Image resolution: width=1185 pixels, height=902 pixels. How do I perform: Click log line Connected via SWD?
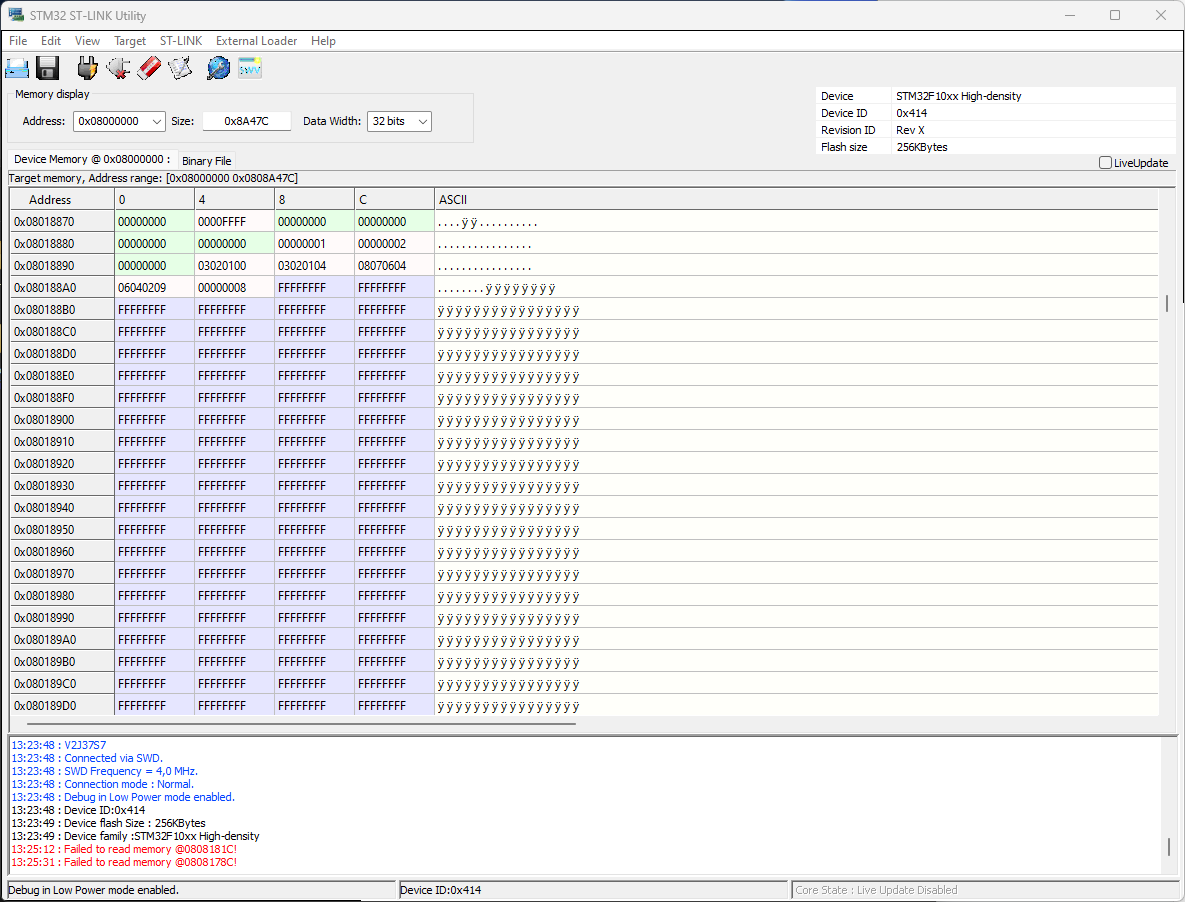(x=87, y=758)
